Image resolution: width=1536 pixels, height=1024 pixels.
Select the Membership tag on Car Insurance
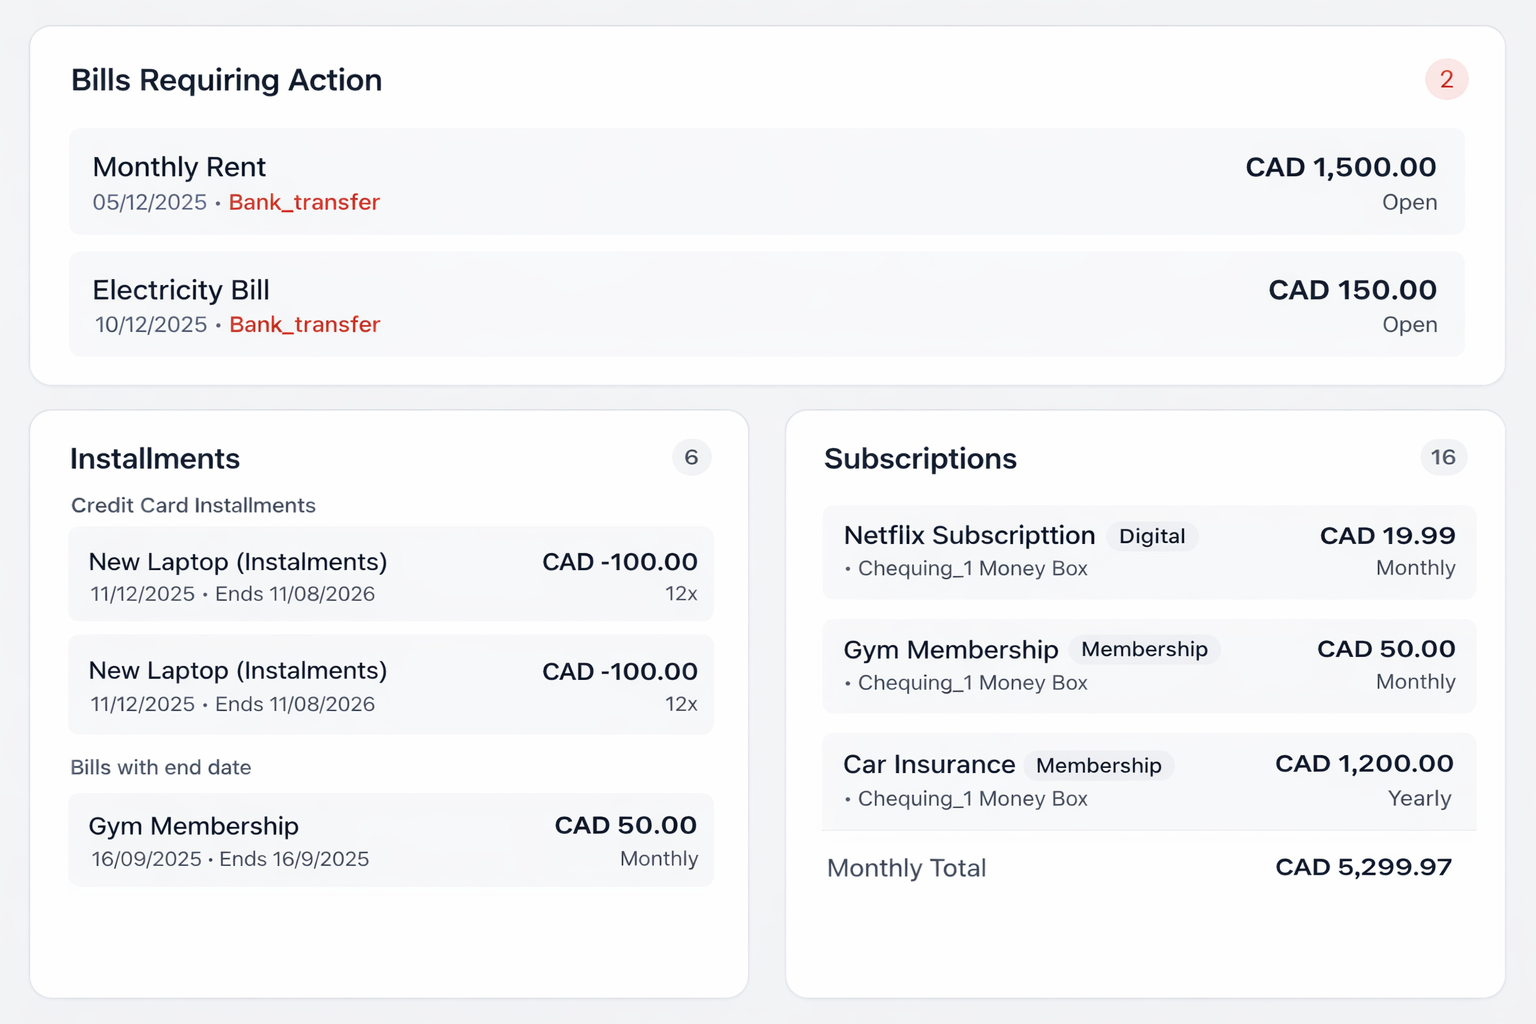tap(1099, 765)
